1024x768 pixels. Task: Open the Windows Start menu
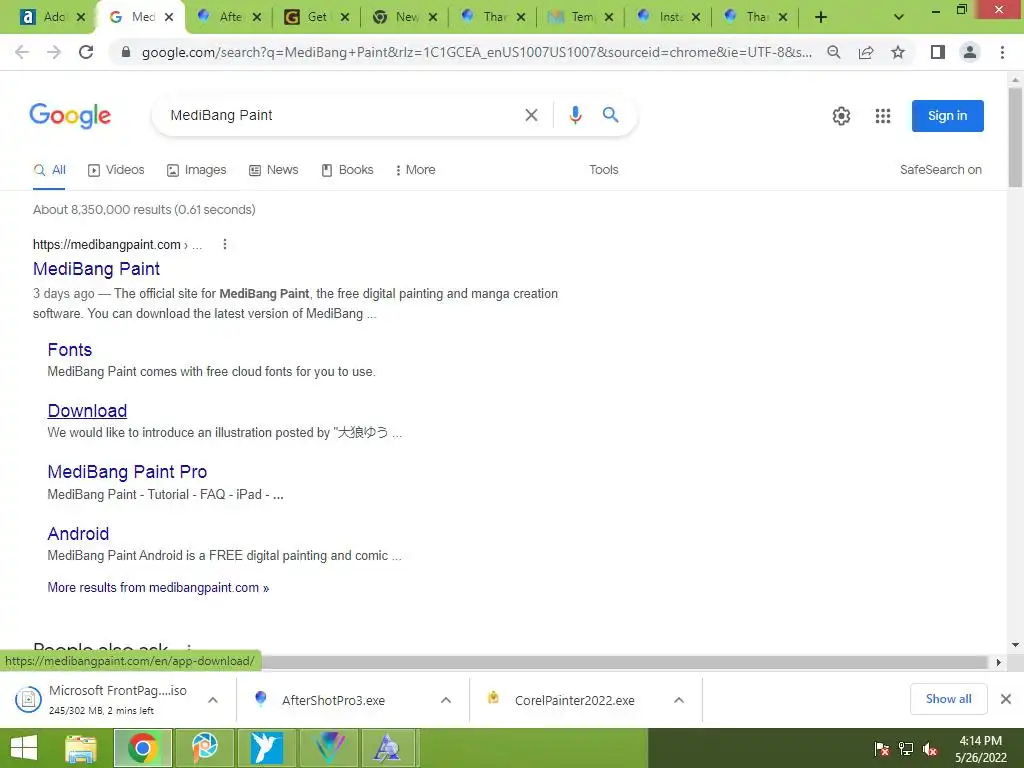(24, 748)
